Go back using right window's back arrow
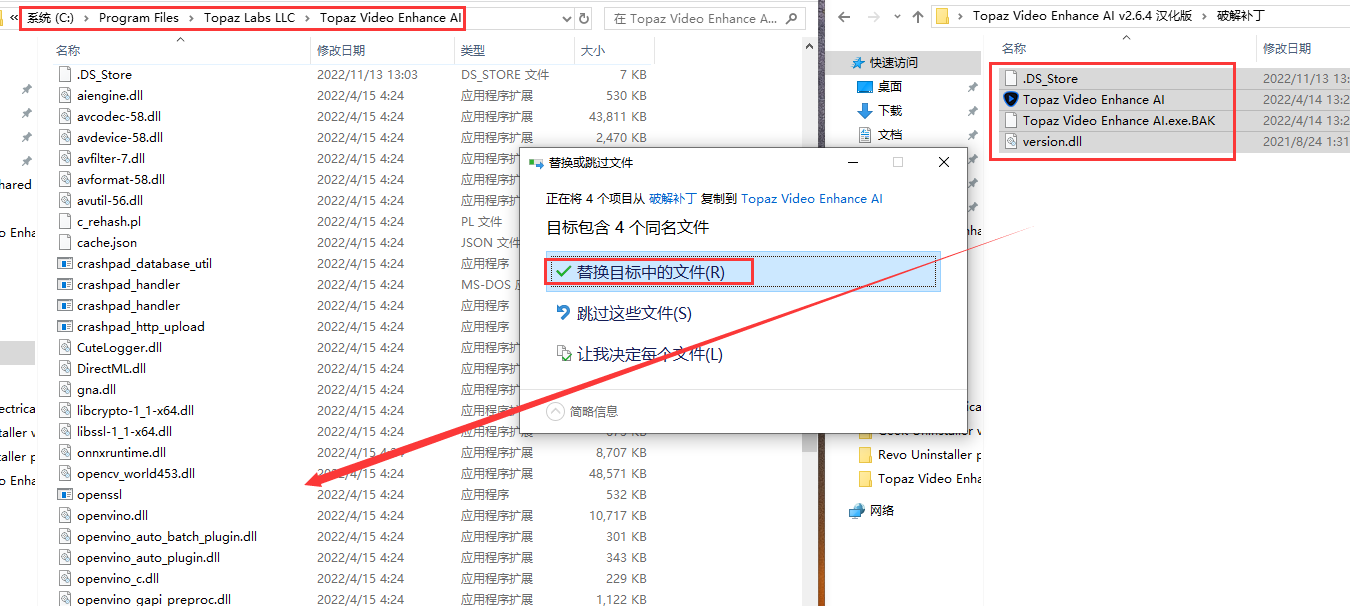The image size is (1350, 606). click(845, 16)
